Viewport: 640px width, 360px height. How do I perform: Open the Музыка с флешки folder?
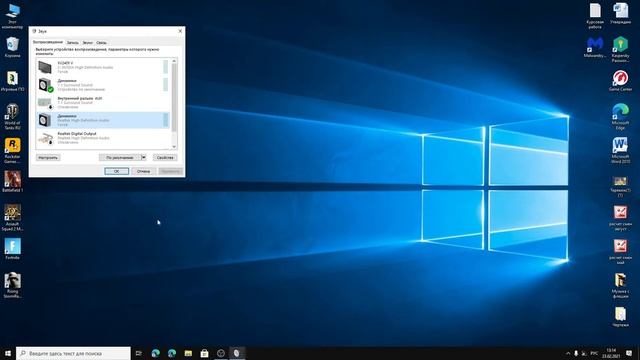coord(620,285)
